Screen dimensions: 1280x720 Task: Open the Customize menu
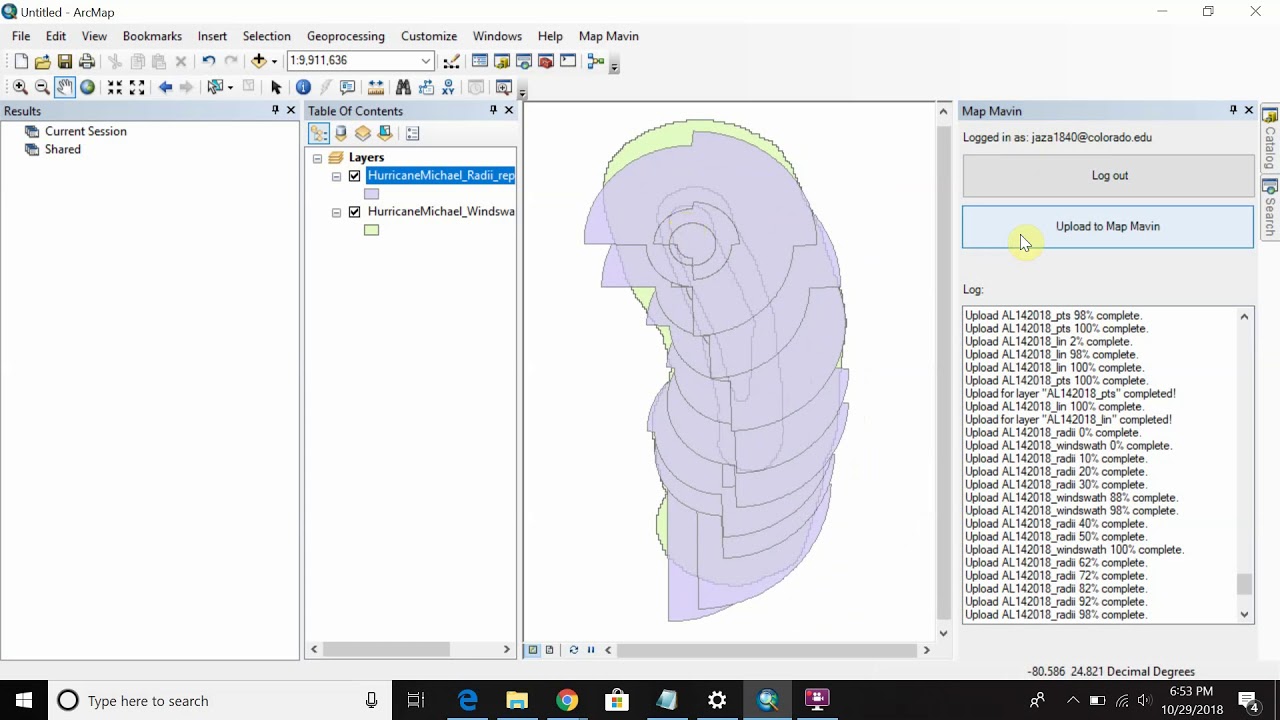point(429,36)
